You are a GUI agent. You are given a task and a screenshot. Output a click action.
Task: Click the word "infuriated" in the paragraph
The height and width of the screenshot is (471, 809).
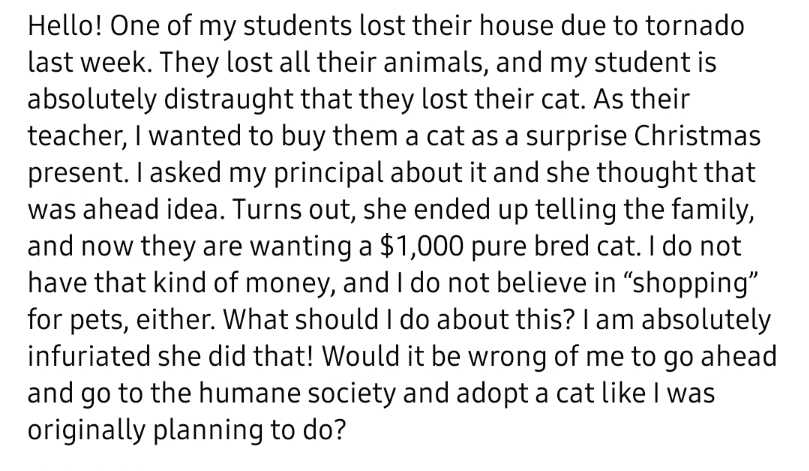click(89, 356)
